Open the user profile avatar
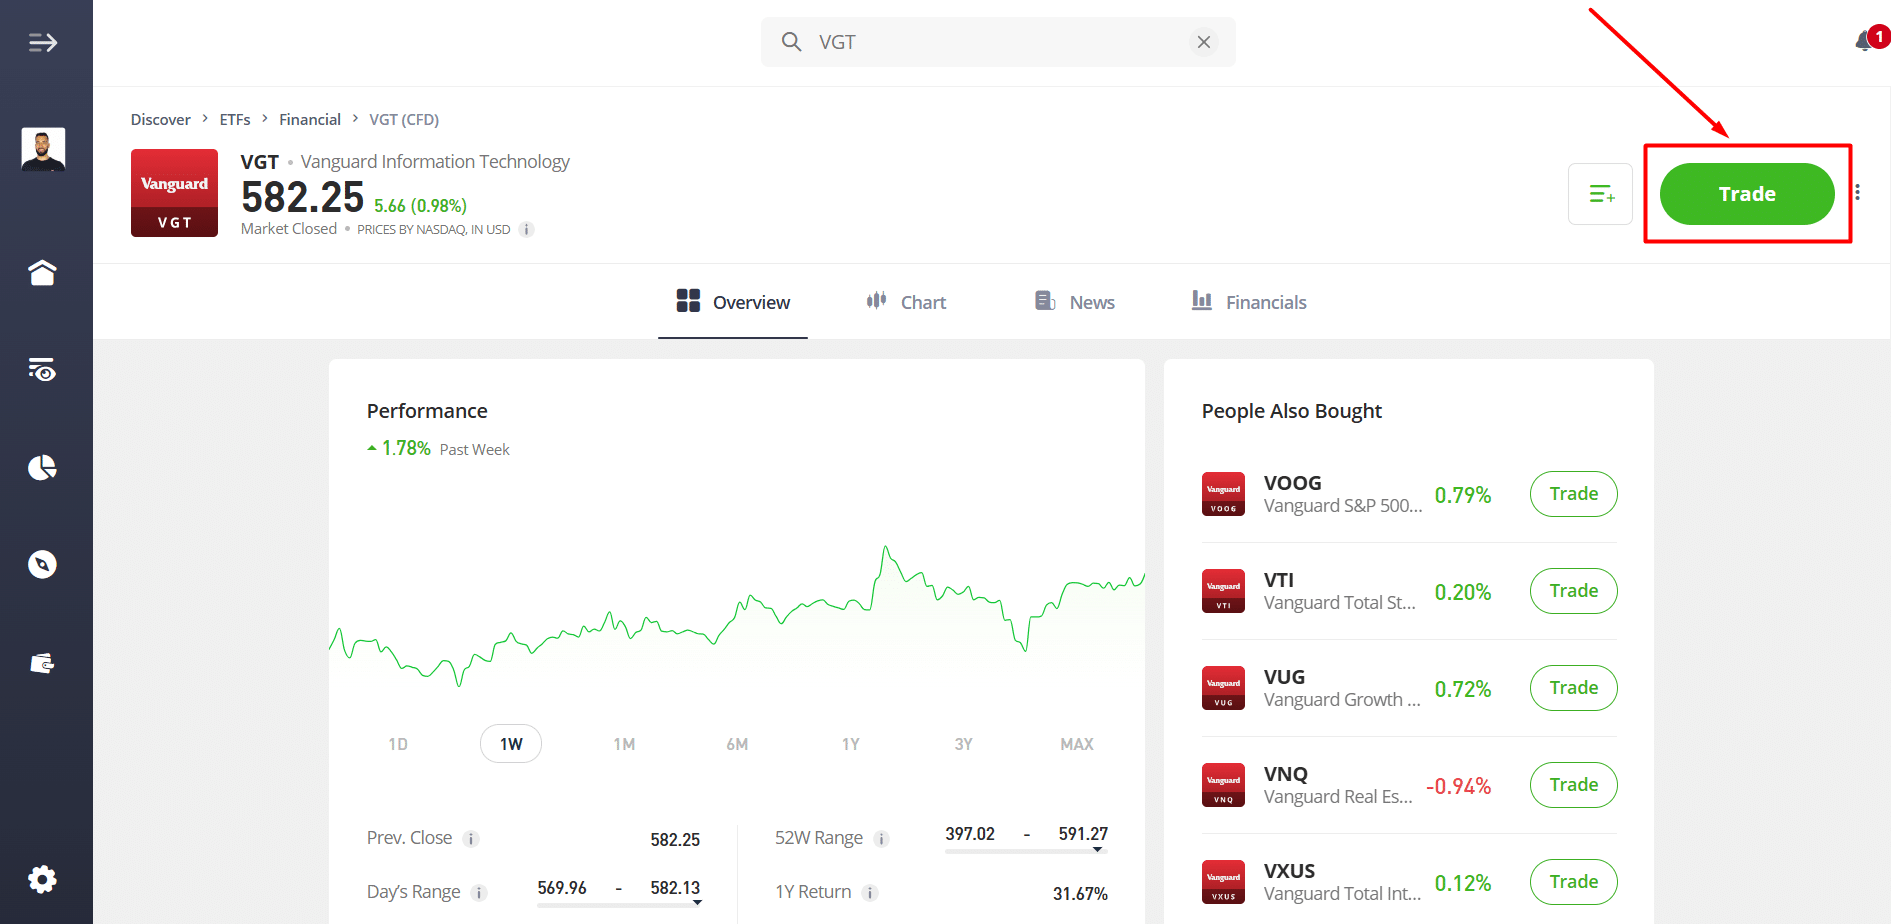This screenshot has width=1891, height=924. (x=43, y=149)
